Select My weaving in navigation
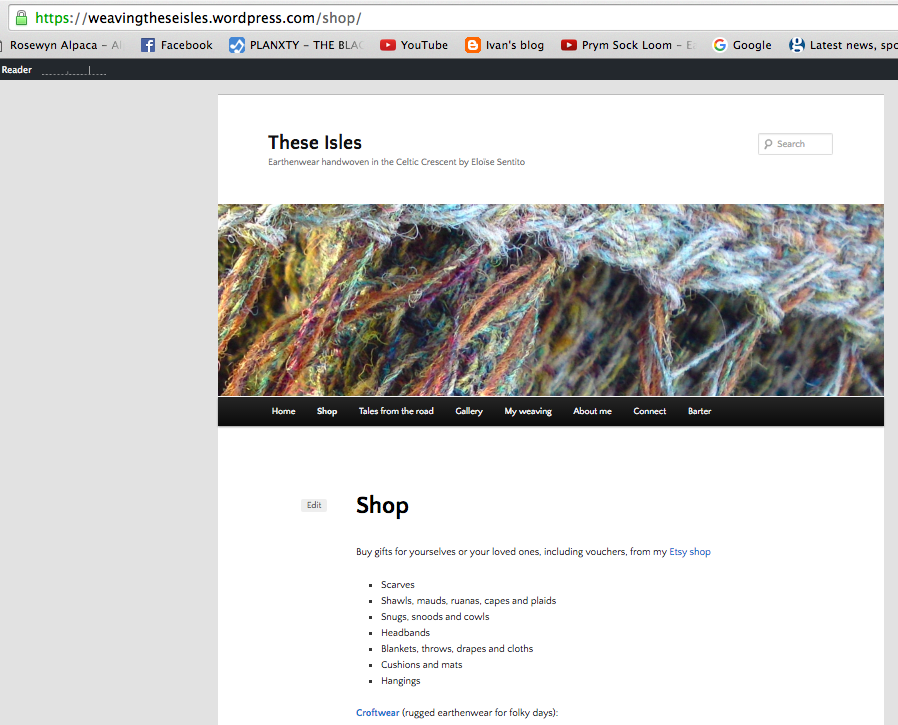The width and height of the screenshot is (898, 725). point(528,411)
